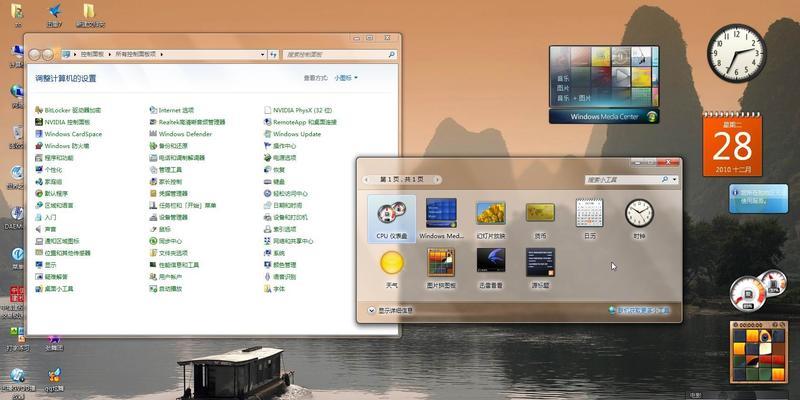
Task: Open Internet 选项 in control panel
Action: click(171, 110)
